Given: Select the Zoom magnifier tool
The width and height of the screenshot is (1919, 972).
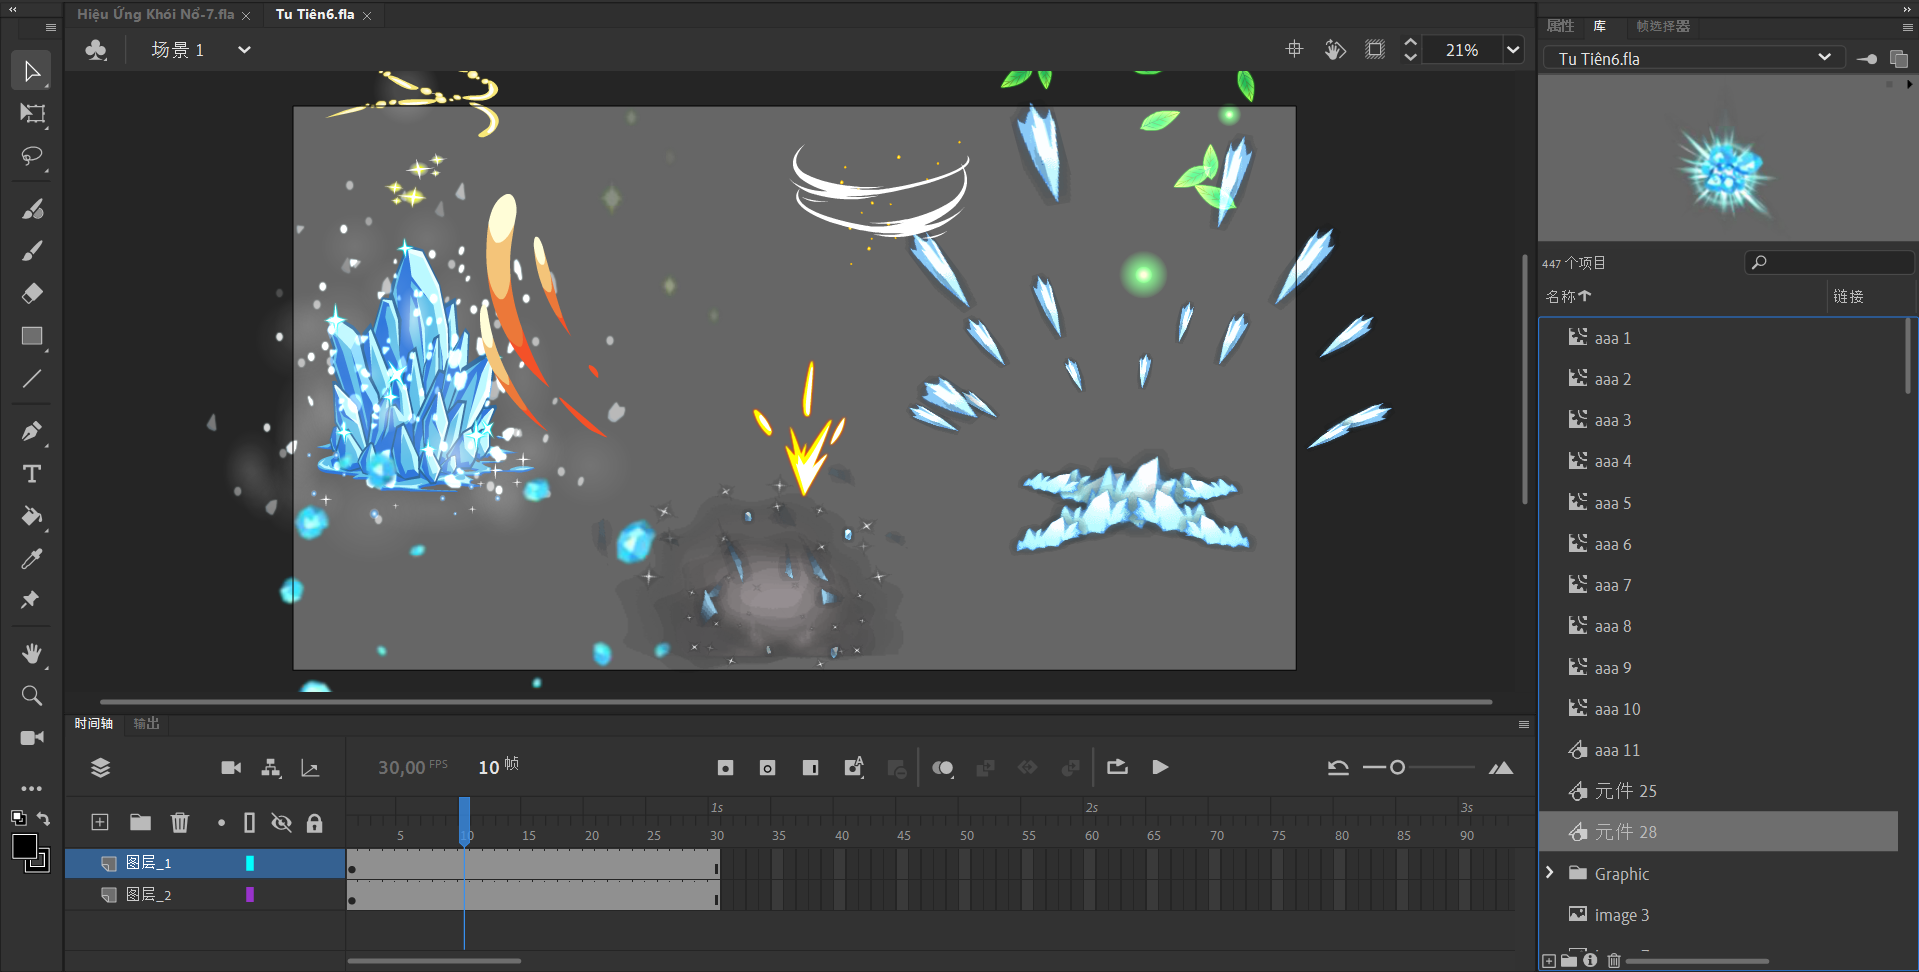Looking at the screenshot, I should click(x=32, y=696).
